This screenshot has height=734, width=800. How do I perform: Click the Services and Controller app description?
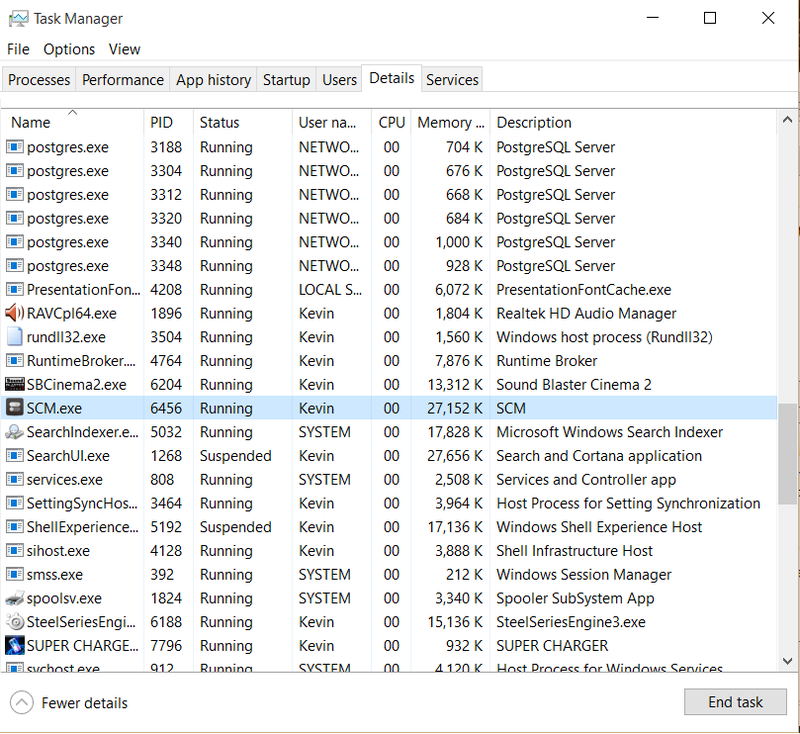pos(586,480)
